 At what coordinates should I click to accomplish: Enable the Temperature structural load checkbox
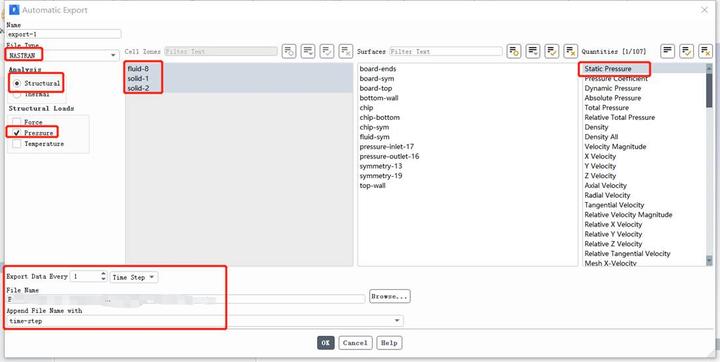[17, 144]
